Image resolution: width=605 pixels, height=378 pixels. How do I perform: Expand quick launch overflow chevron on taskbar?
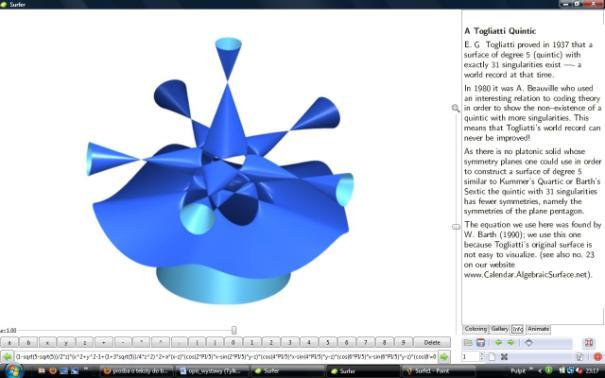click(x=85, y=369)
